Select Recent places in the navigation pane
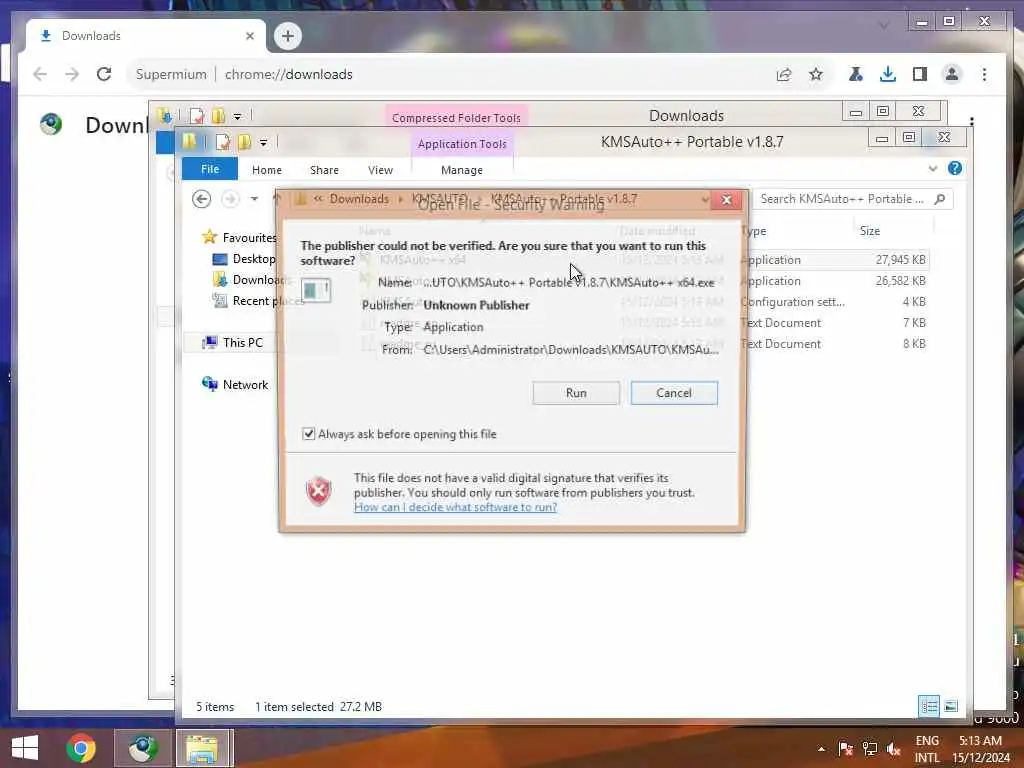This screenshot has width=1024, height=768. point(258,300)
